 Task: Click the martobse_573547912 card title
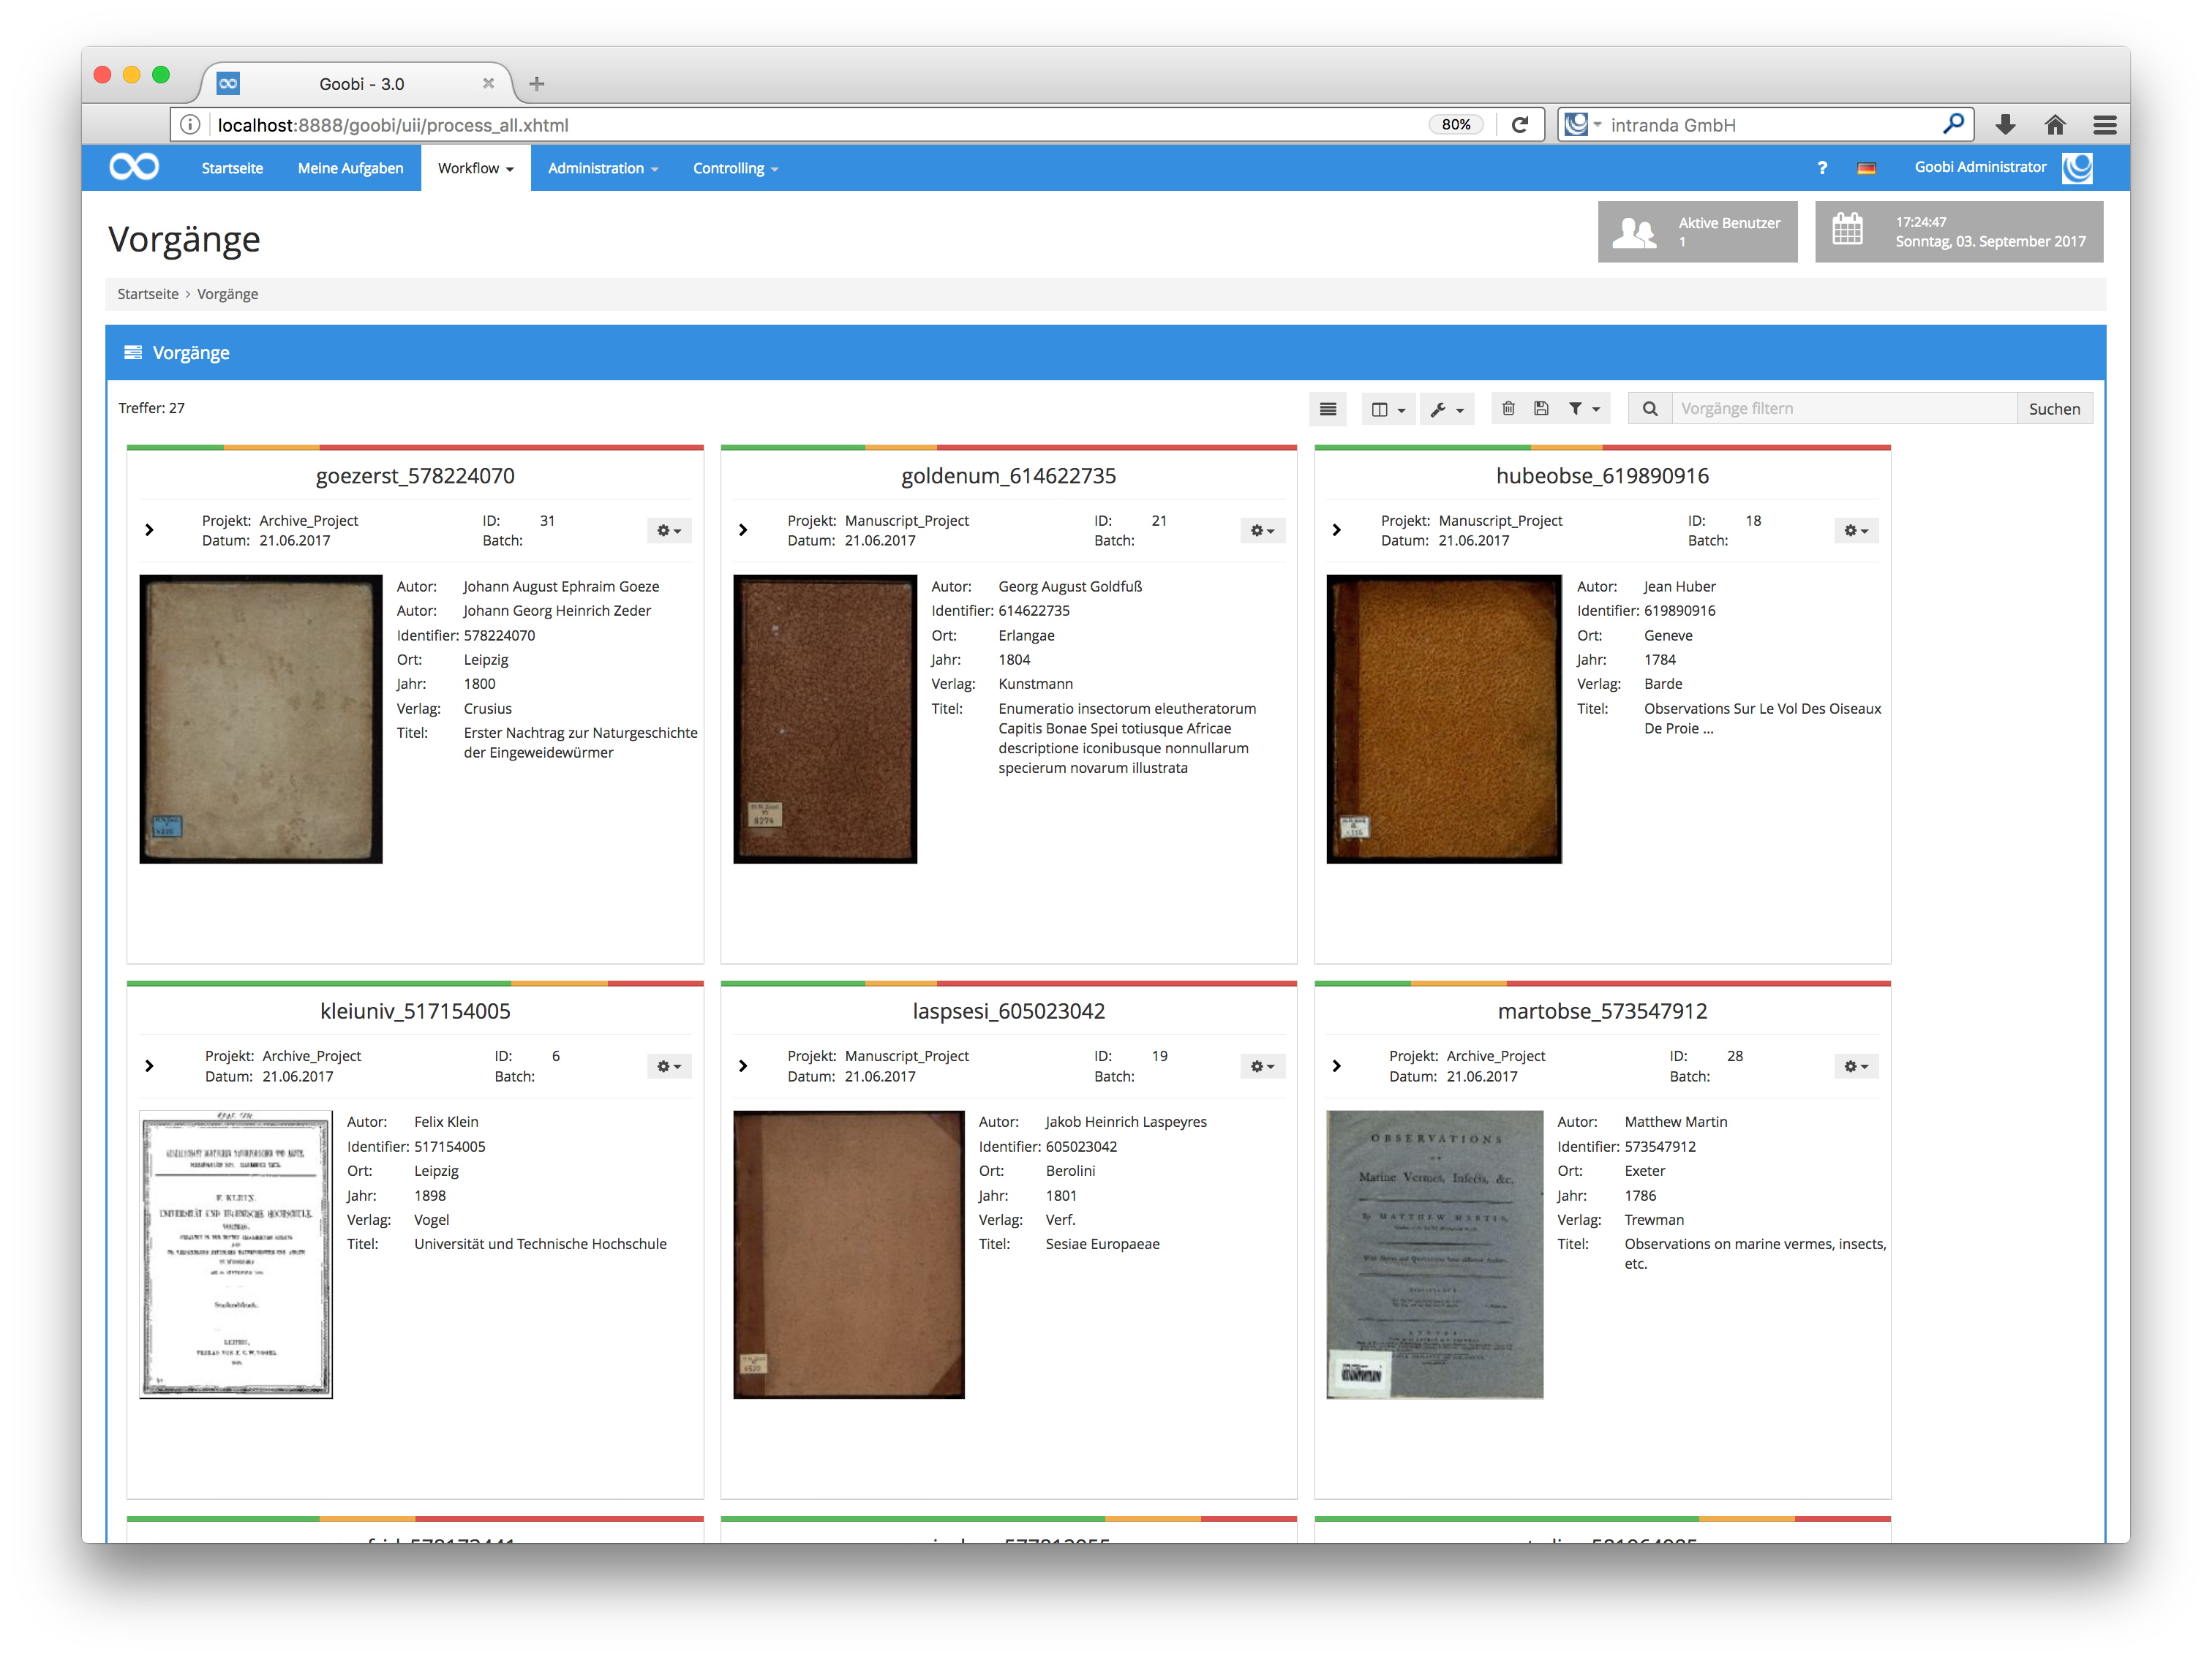1602,1011
